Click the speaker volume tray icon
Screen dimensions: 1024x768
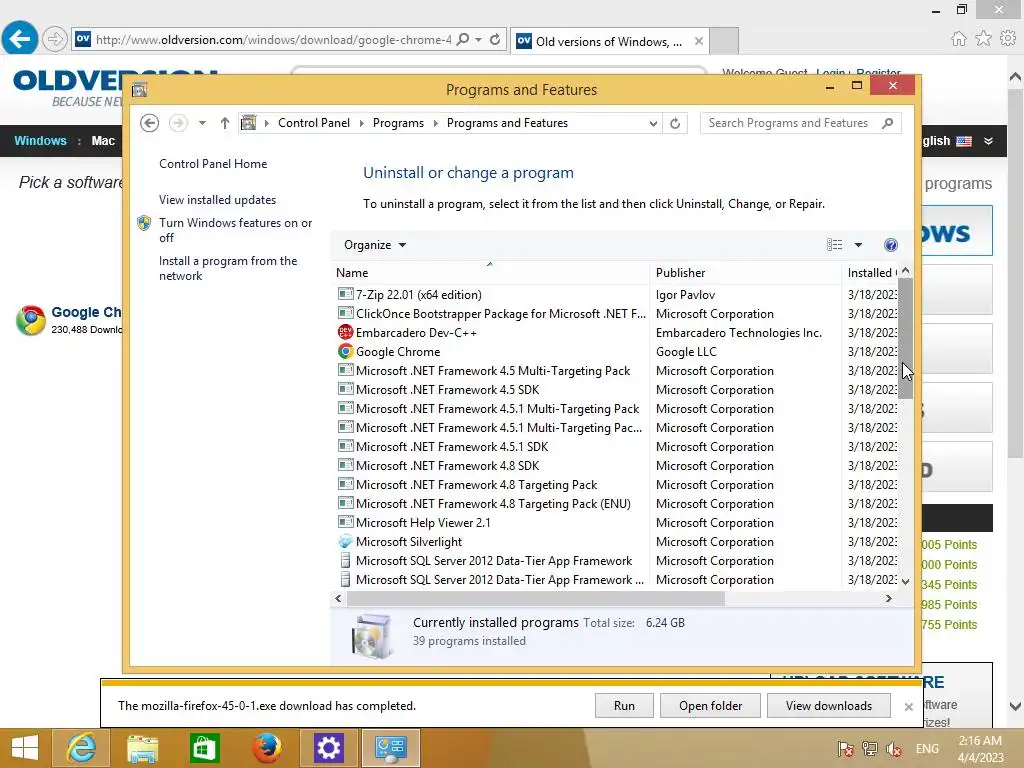[x=894, y=748]
